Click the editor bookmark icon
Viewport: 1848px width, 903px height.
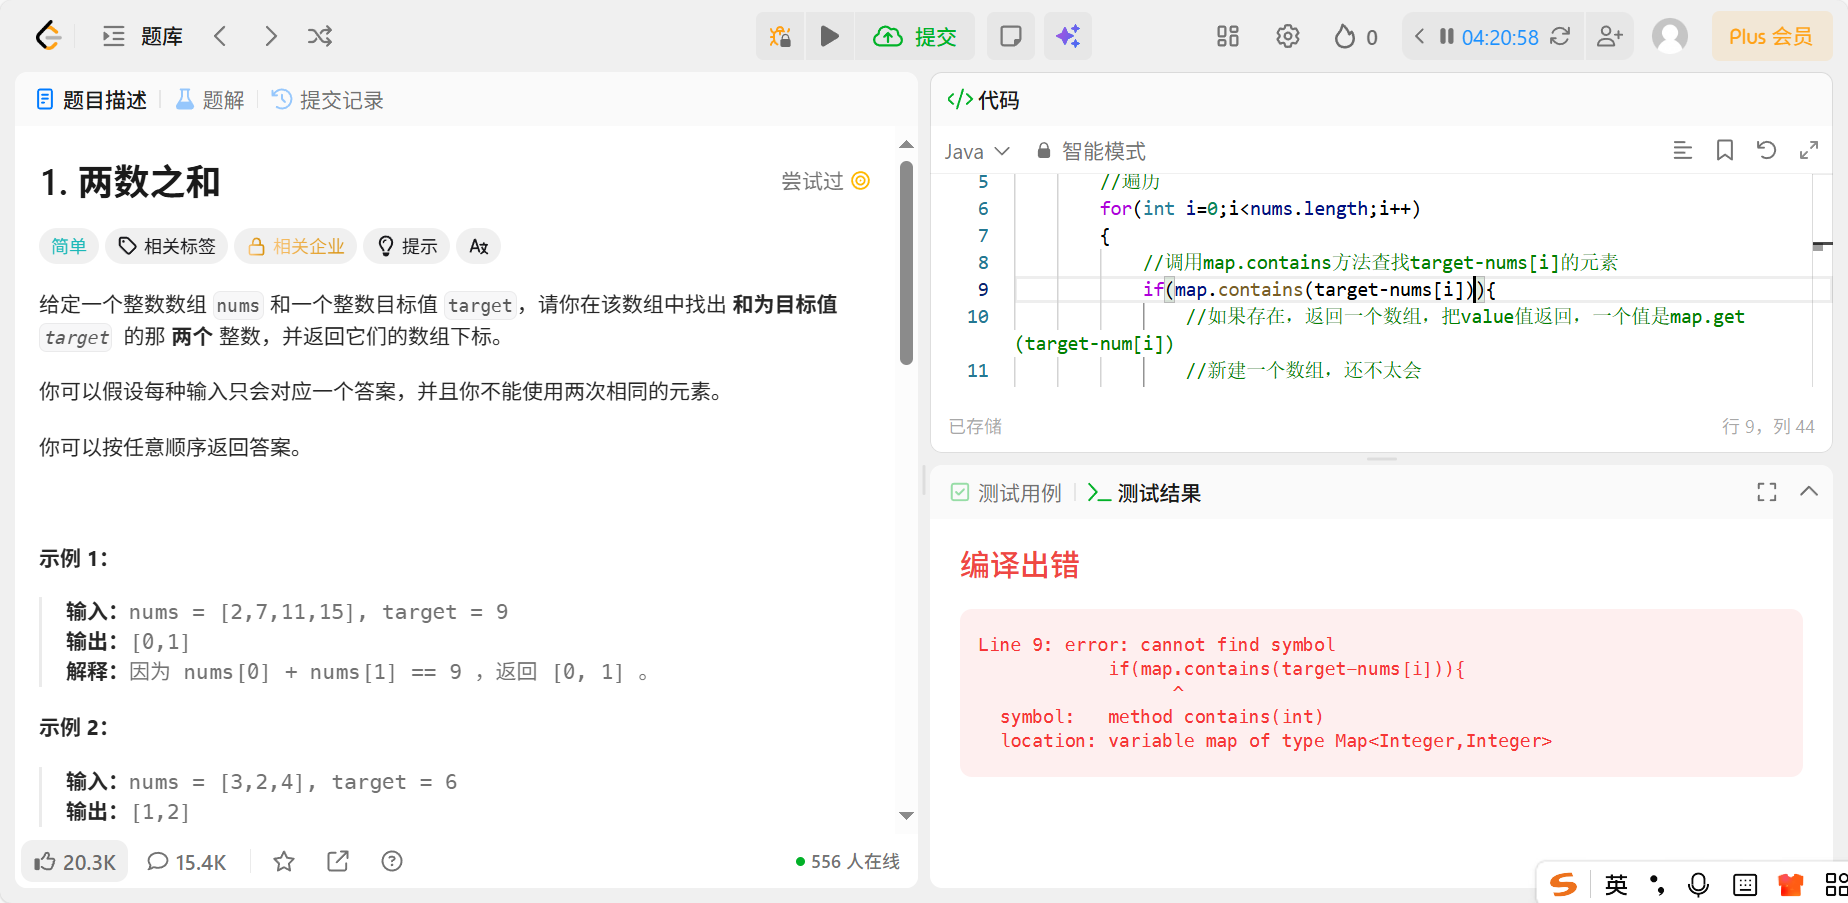[1725, 150]
